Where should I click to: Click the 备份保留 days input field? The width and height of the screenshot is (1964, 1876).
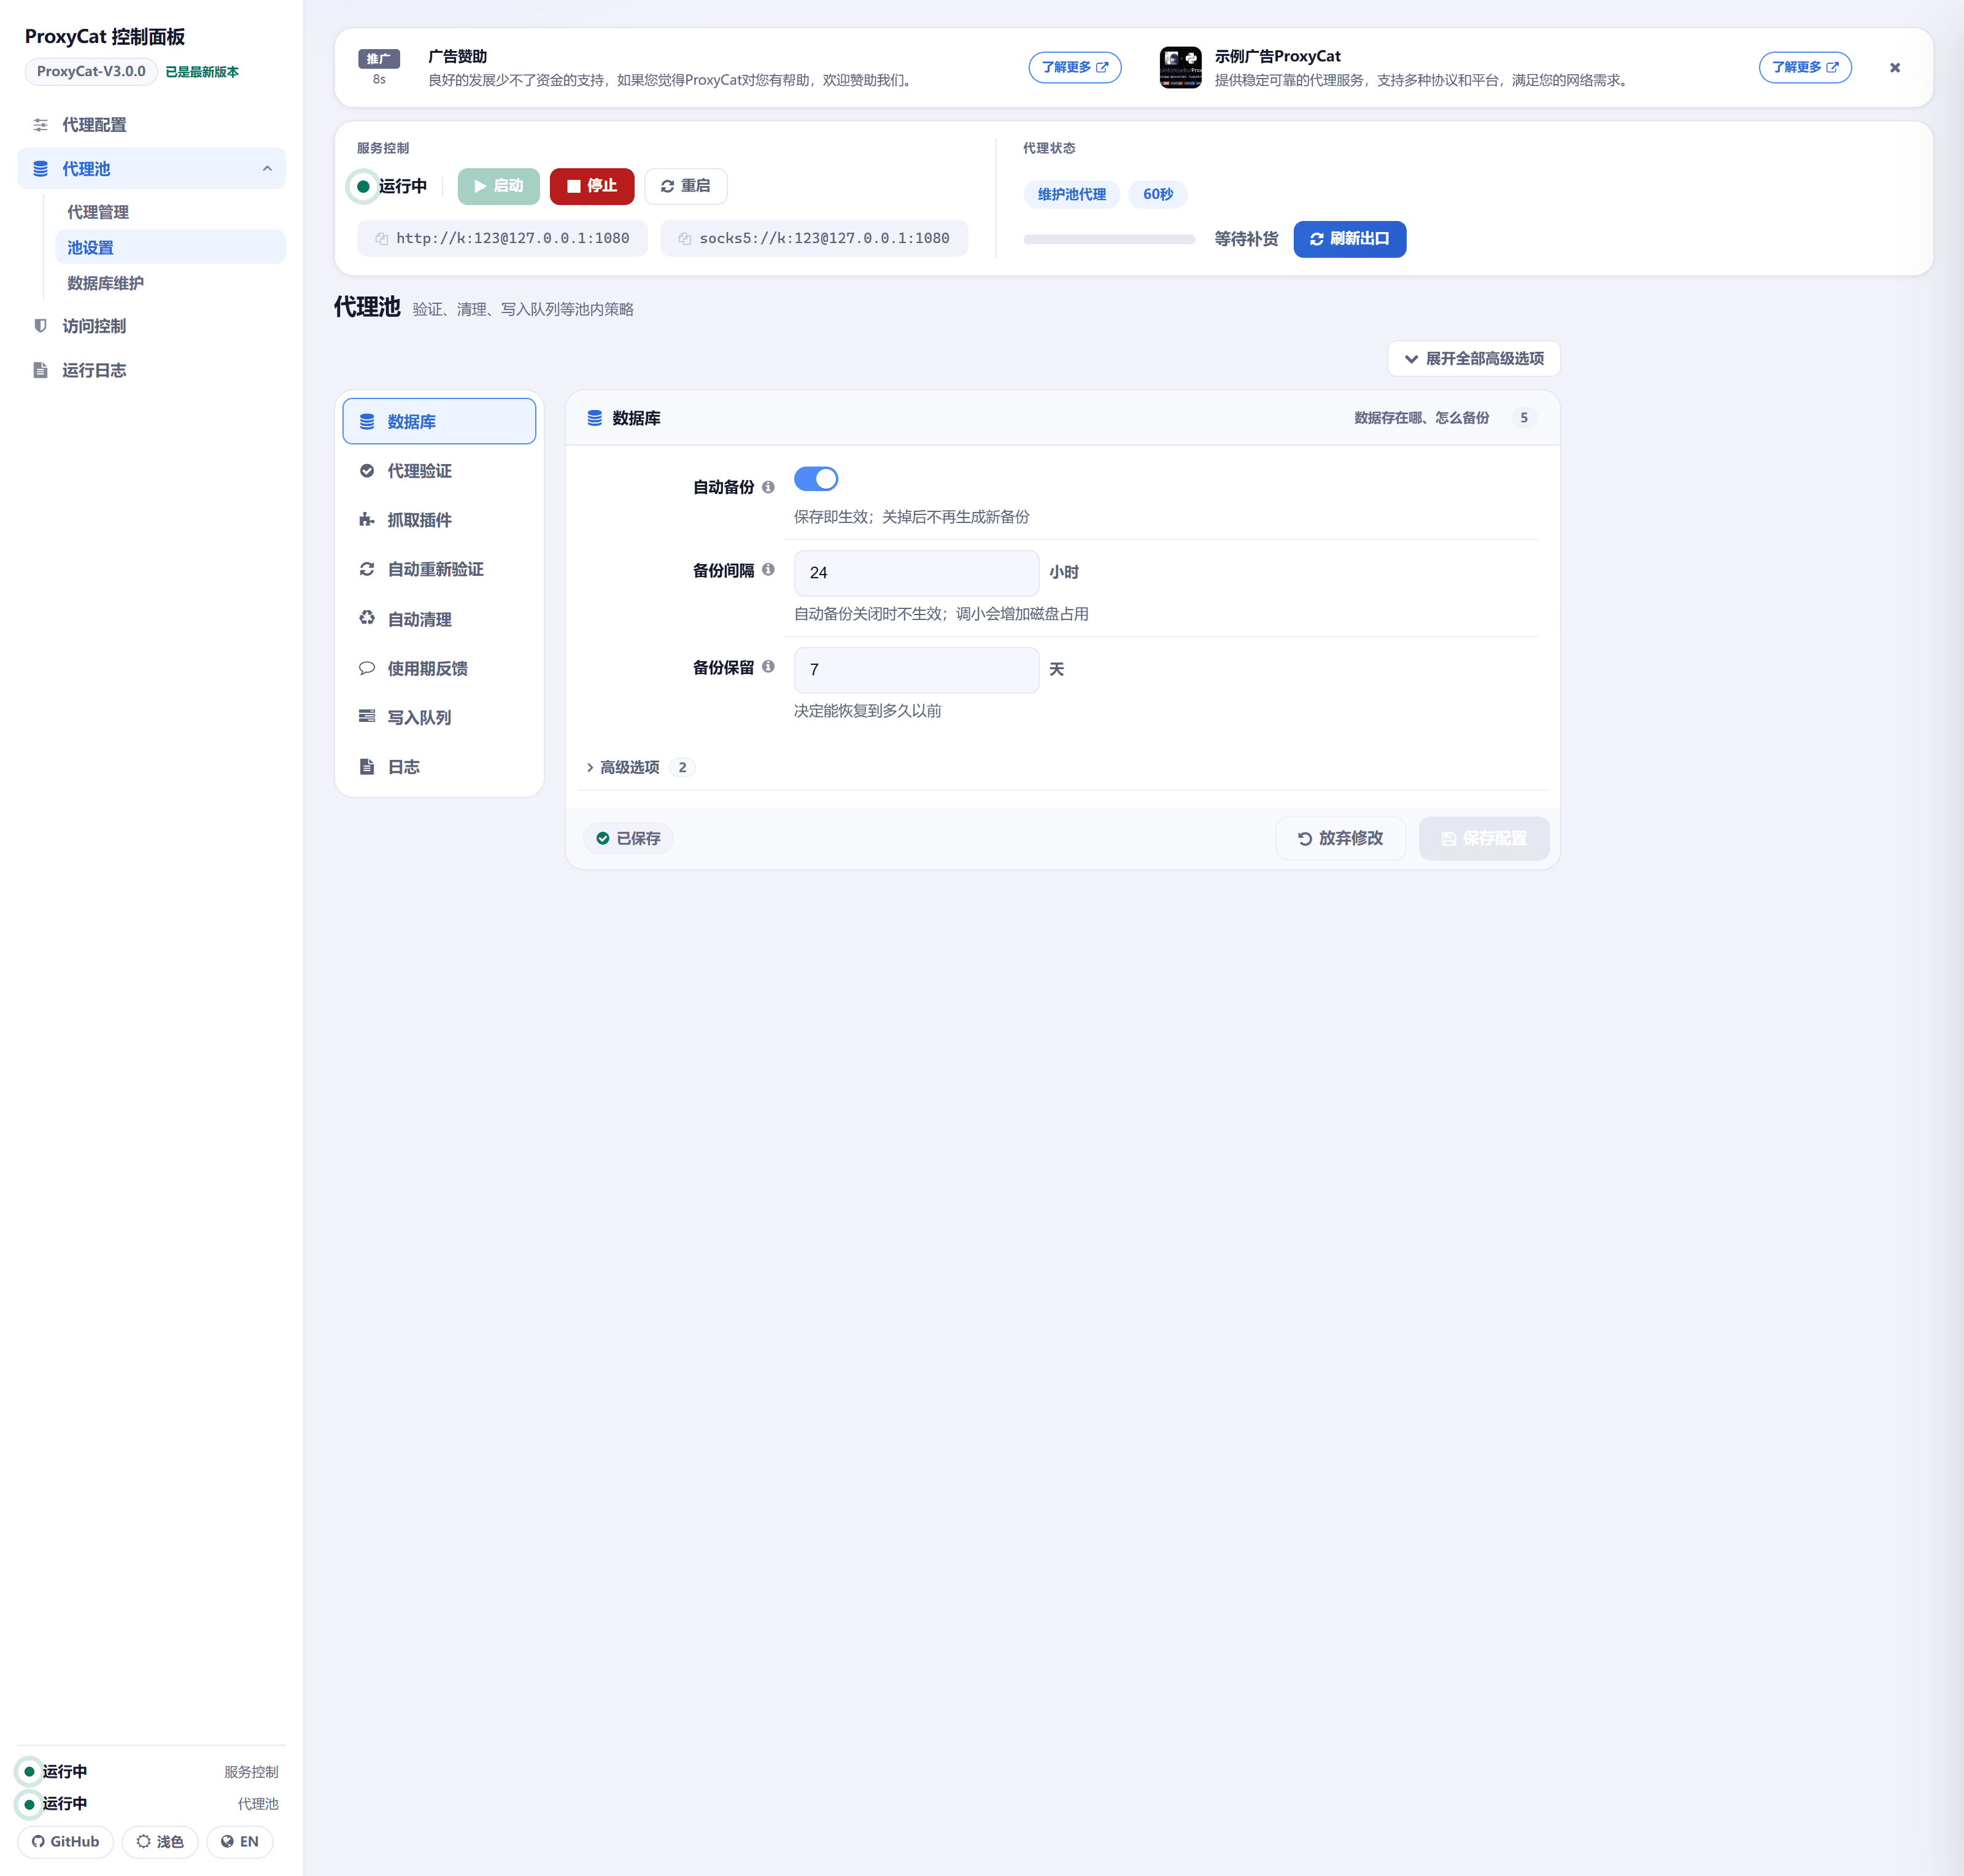click(916, 669)
